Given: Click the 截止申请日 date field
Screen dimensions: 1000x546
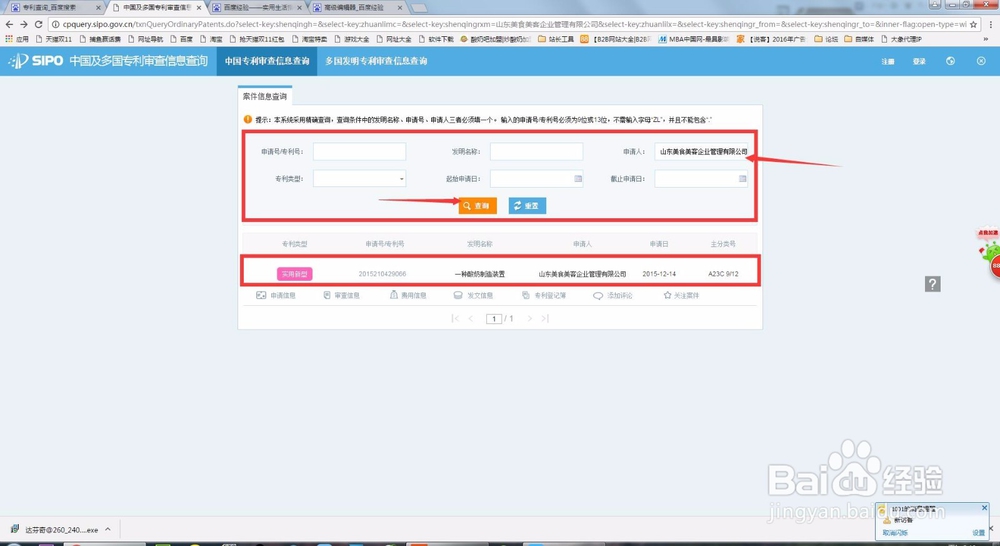Looking at the screenshot, I should point(701,179).
